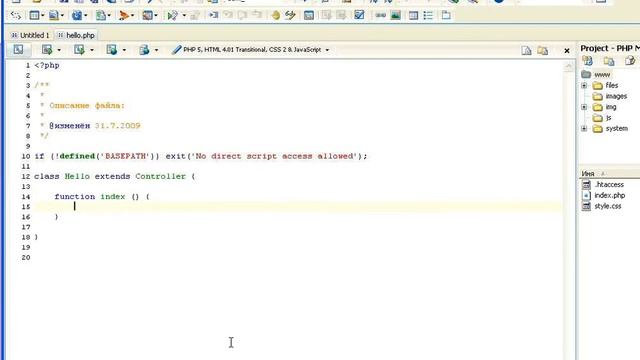
Task: Place cursor on 'class Hello extends Controller' line
Action: (115, 176)
